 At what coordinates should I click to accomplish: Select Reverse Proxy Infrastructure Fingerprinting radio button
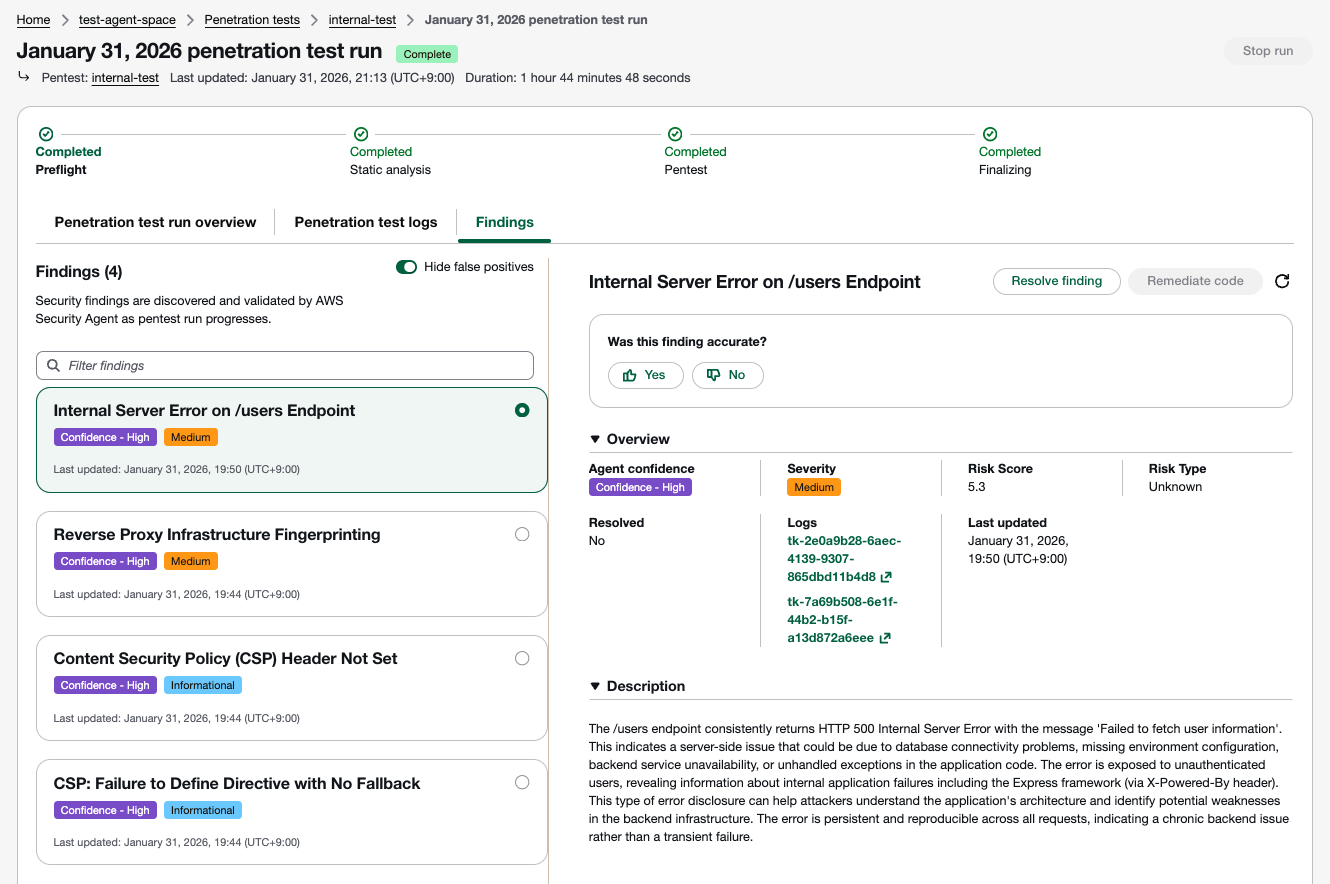point(521,534)
